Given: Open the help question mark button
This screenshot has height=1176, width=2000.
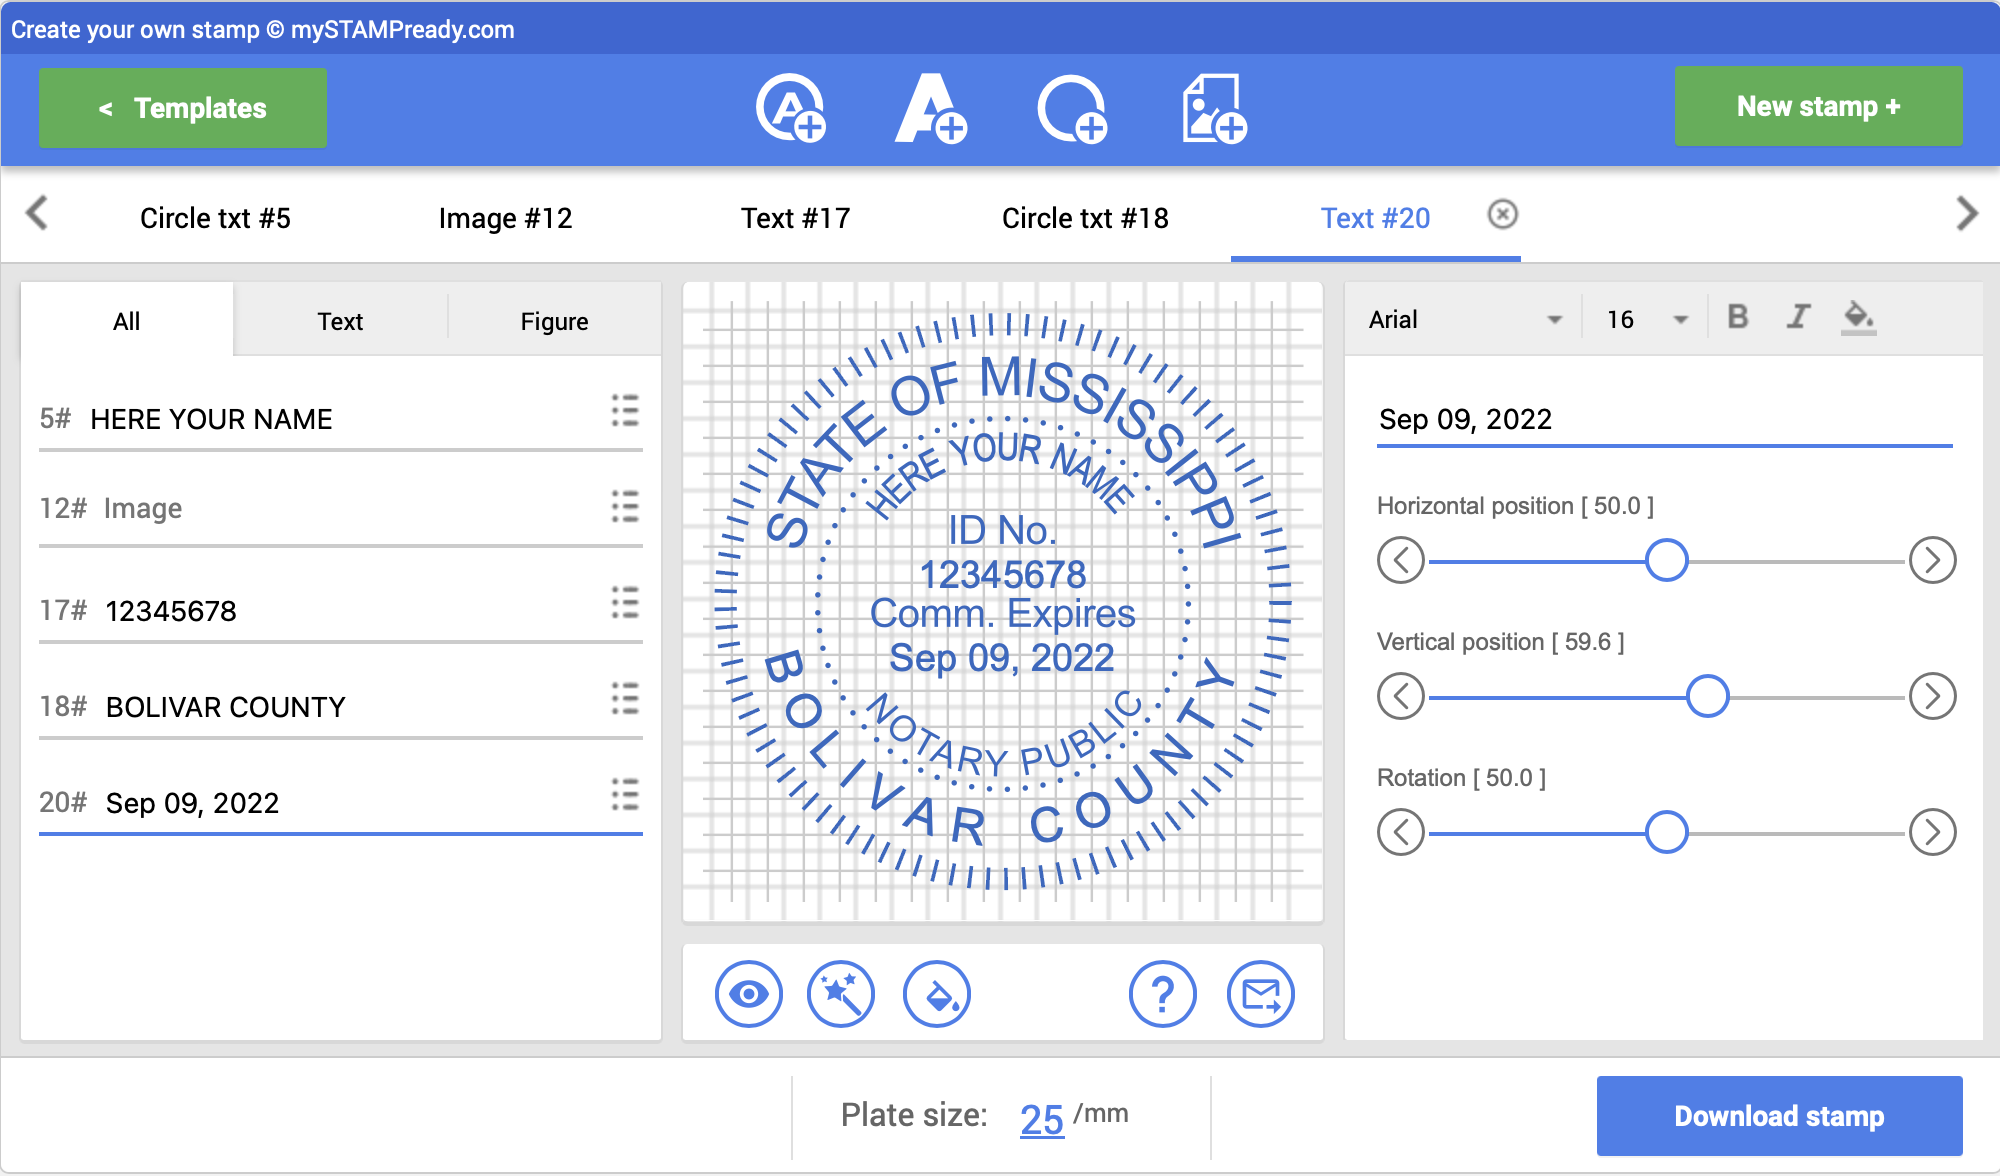Looking at the screenshot, I should [1162, 994].
